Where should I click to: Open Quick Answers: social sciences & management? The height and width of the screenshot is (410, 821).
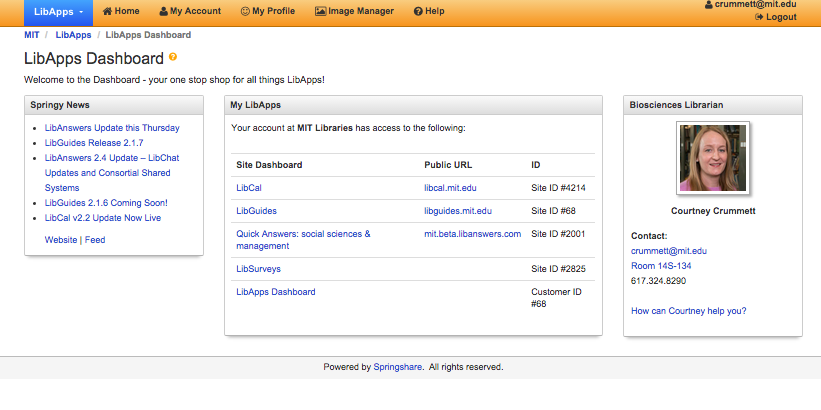(303, 240)
